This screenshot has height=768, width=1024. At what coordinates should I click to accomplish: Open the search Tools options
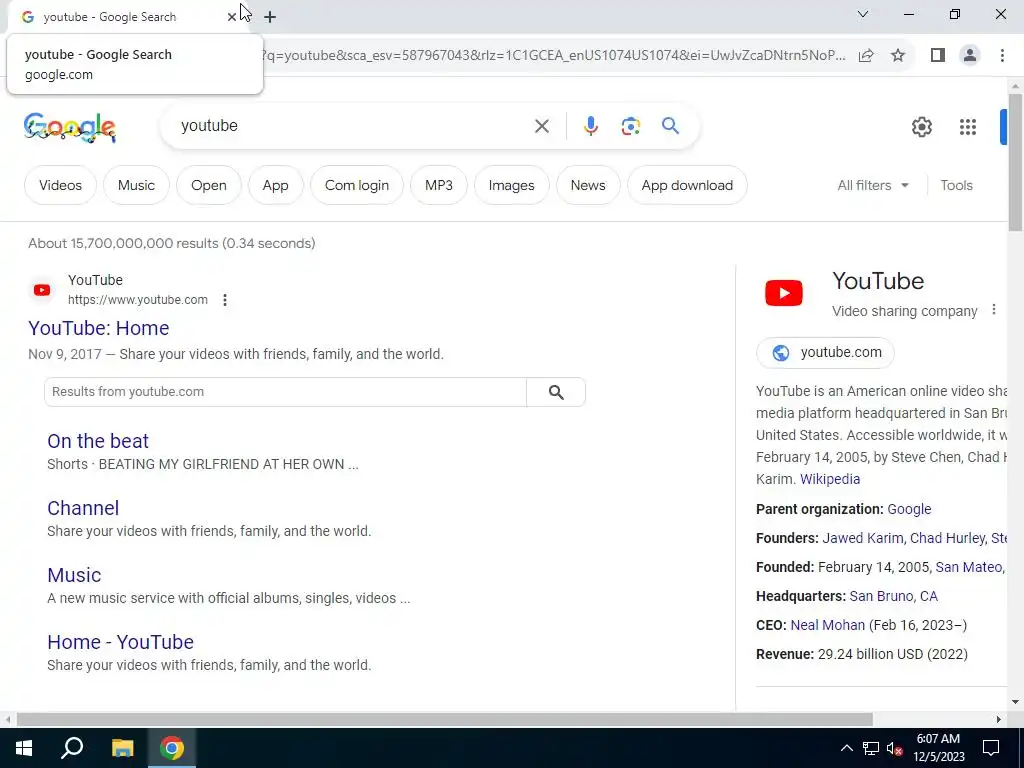click(956, 185)
